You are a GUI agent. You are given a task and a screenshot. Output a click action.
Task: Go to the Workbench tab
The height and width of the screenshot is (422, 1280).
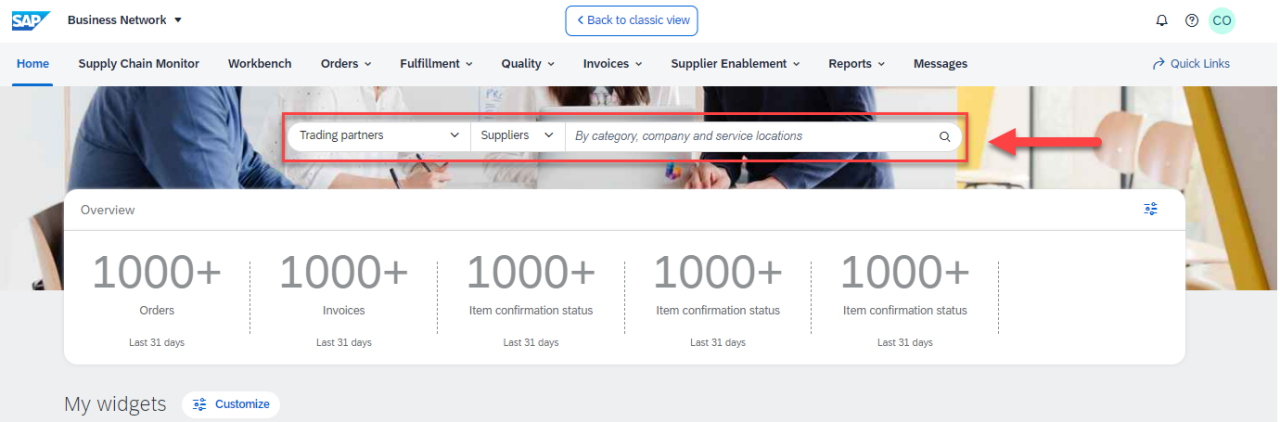(x=260, y=64)
